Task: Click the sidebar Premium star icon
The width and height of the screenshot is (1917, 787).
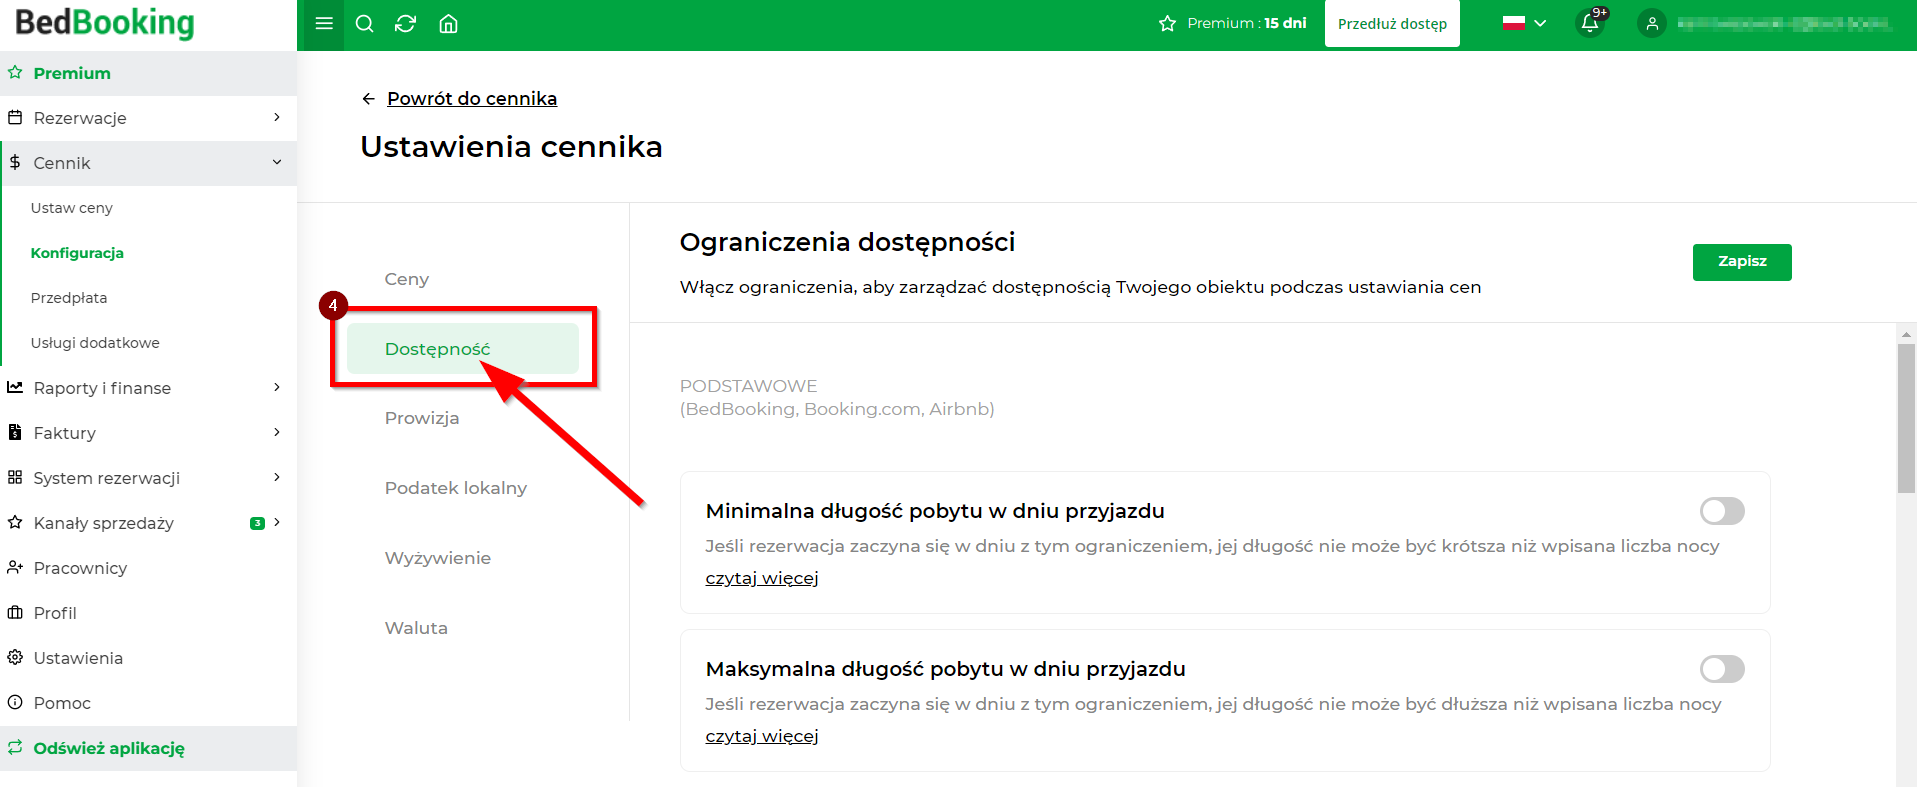Action: tap(15, 72)
